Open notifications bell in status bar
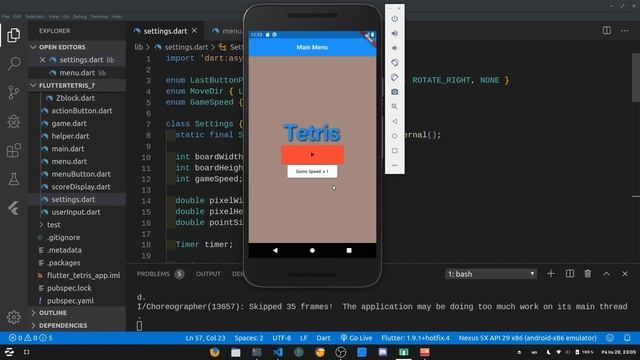Screen dimensions: 640x360 [x=627, y=338]
